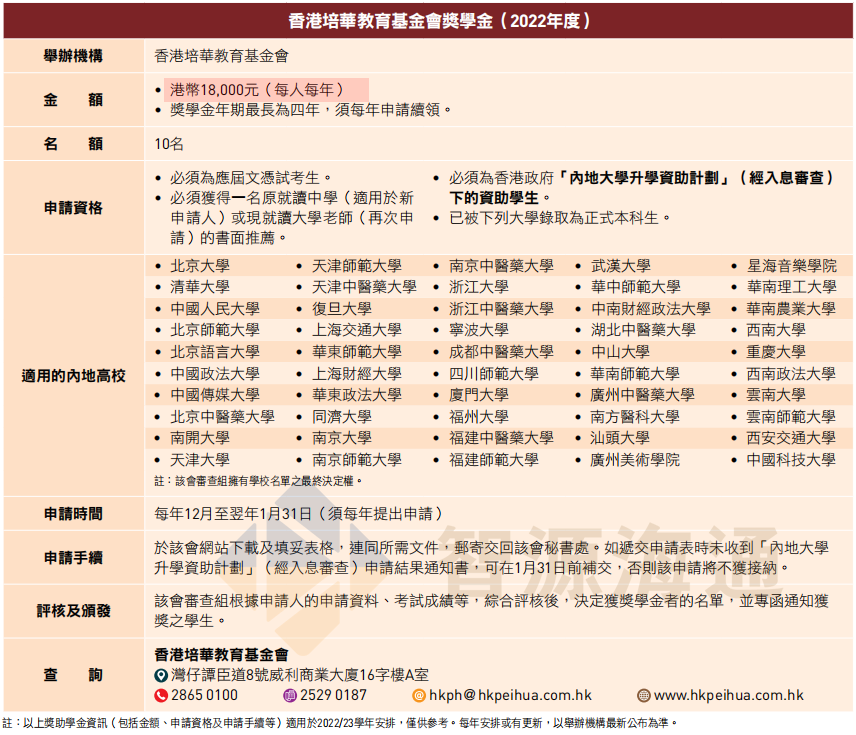
Task: Click the 適用的內地高校 row header
Action: [74, 376]
